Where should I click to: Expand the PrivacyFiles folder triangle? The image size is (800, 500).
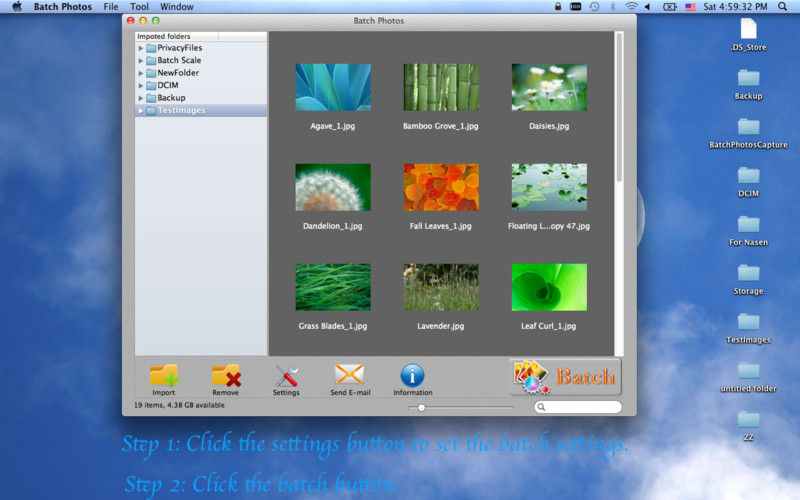[141, 48]
